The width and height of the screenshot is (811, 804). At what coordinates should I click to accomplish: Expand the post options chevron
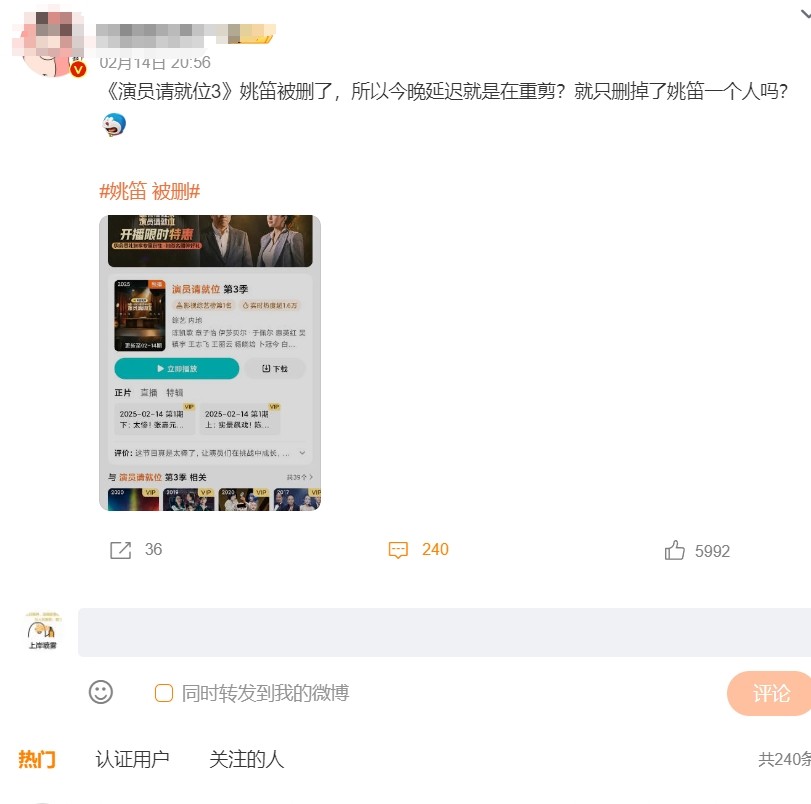(805, 14)
